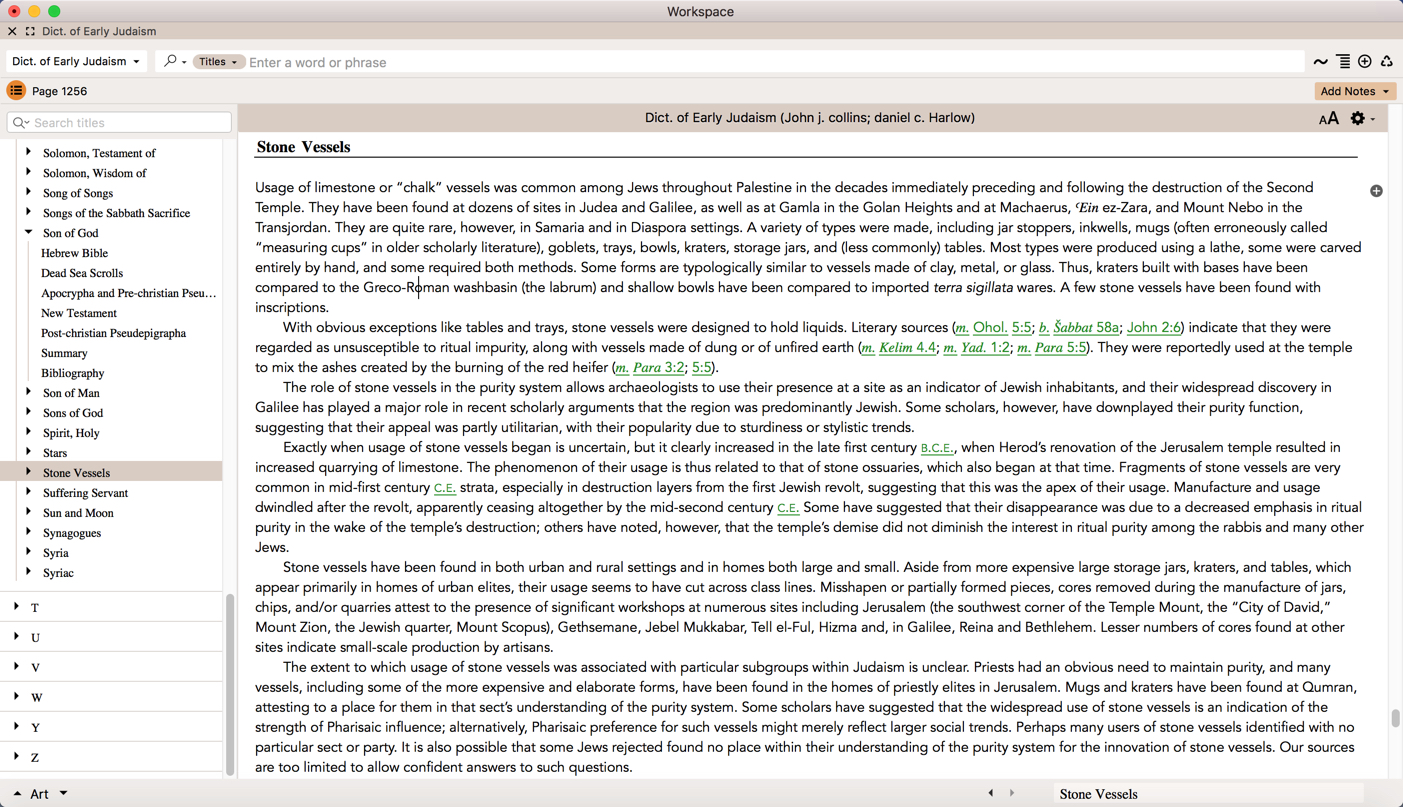Expand Songs of the Sabbath Sacrifice entry

28,212
